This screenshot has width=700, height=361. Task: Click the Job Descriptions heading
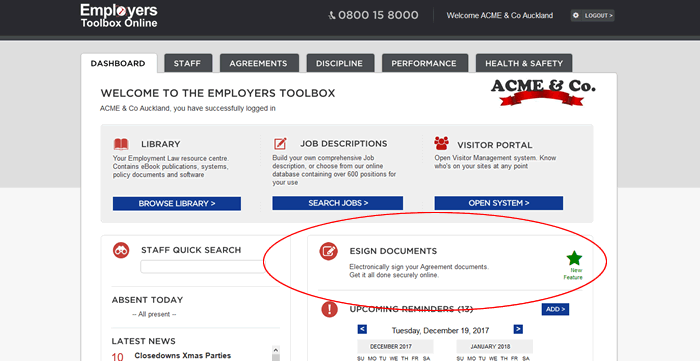[344, 144]
